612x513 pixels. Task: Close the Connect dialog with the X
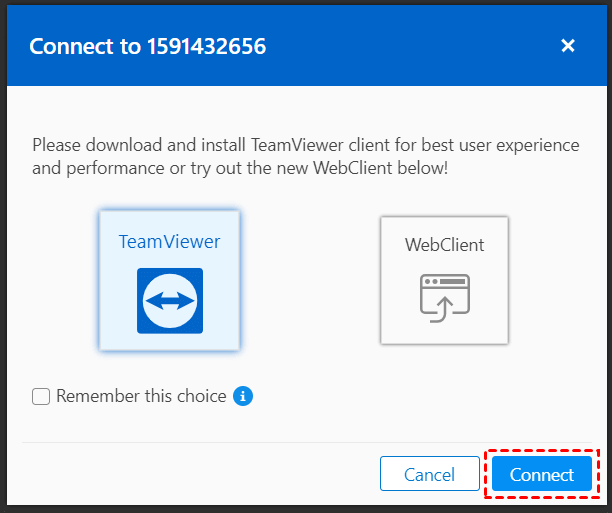(x=568, y=45)
